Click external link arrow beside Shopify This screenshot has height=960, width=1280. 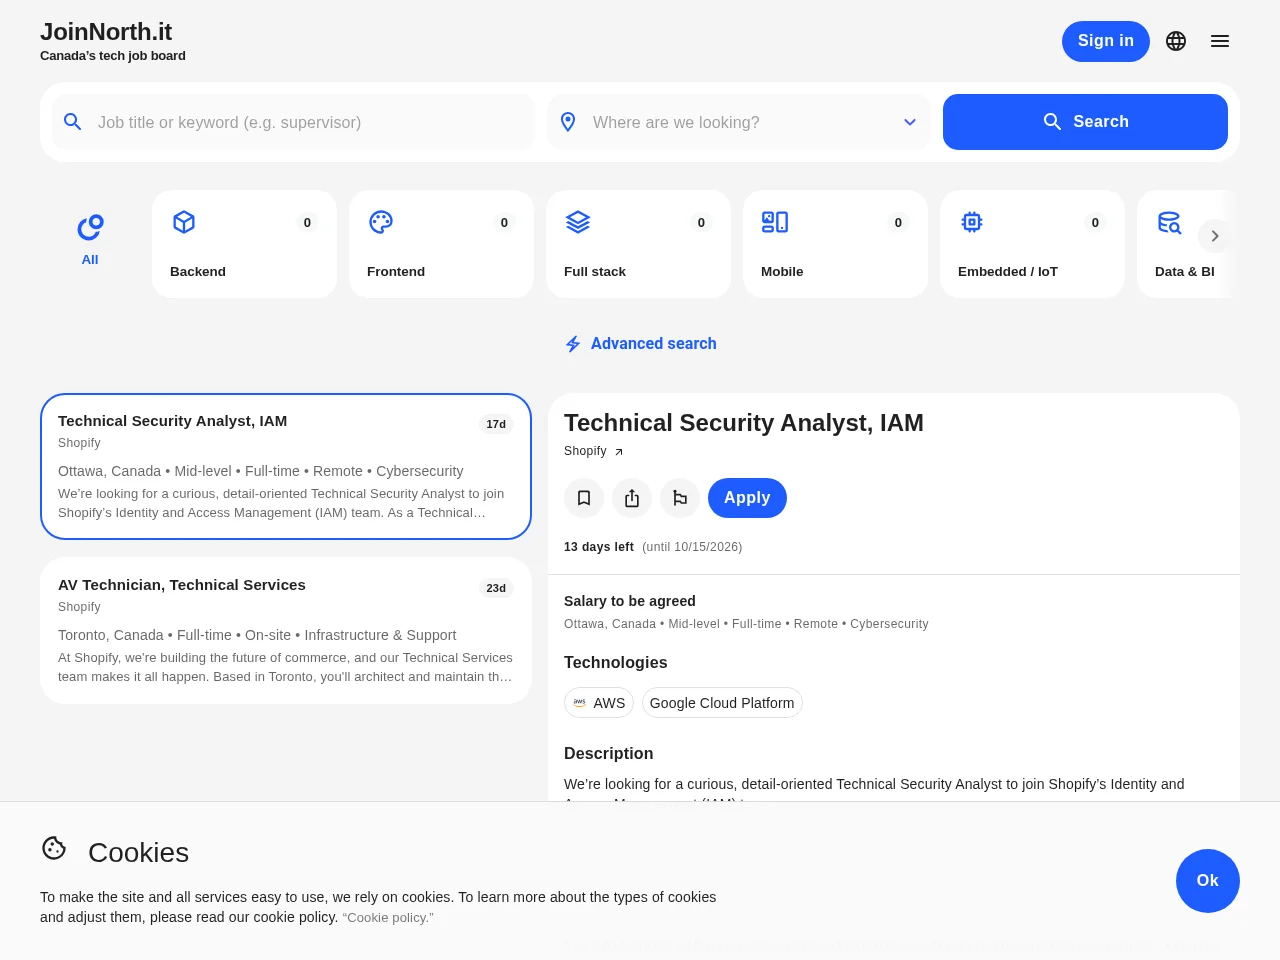point(619,452)
